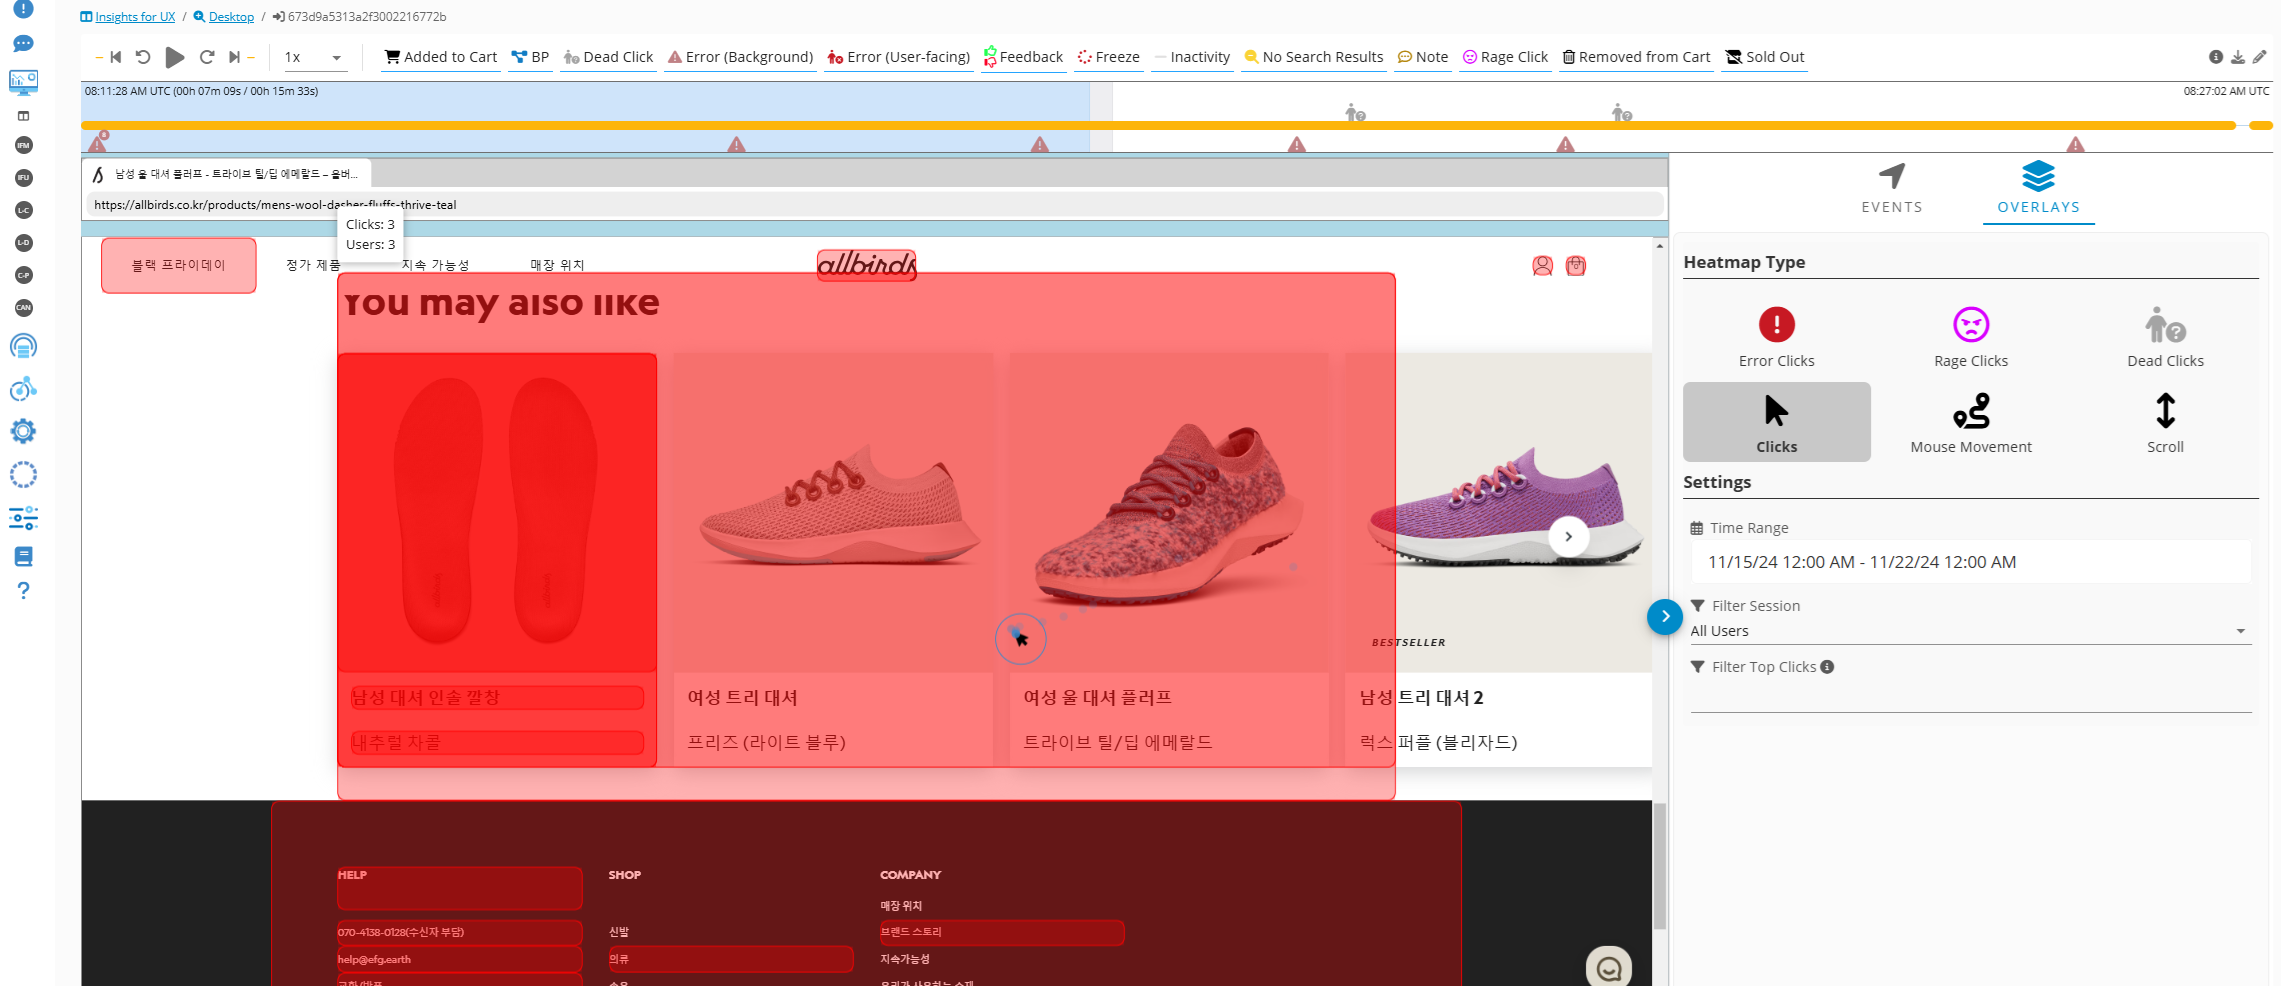Screen dimensions: 2281x986
Task: Toggle the Added to Cart event filter
Action: click(x=441, y=57)
